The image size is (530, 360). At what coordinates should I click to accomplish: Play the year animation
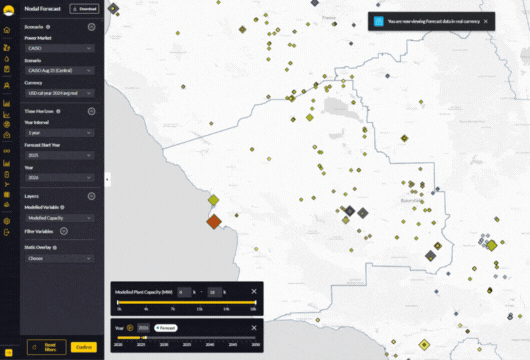[x=130, y=328]
